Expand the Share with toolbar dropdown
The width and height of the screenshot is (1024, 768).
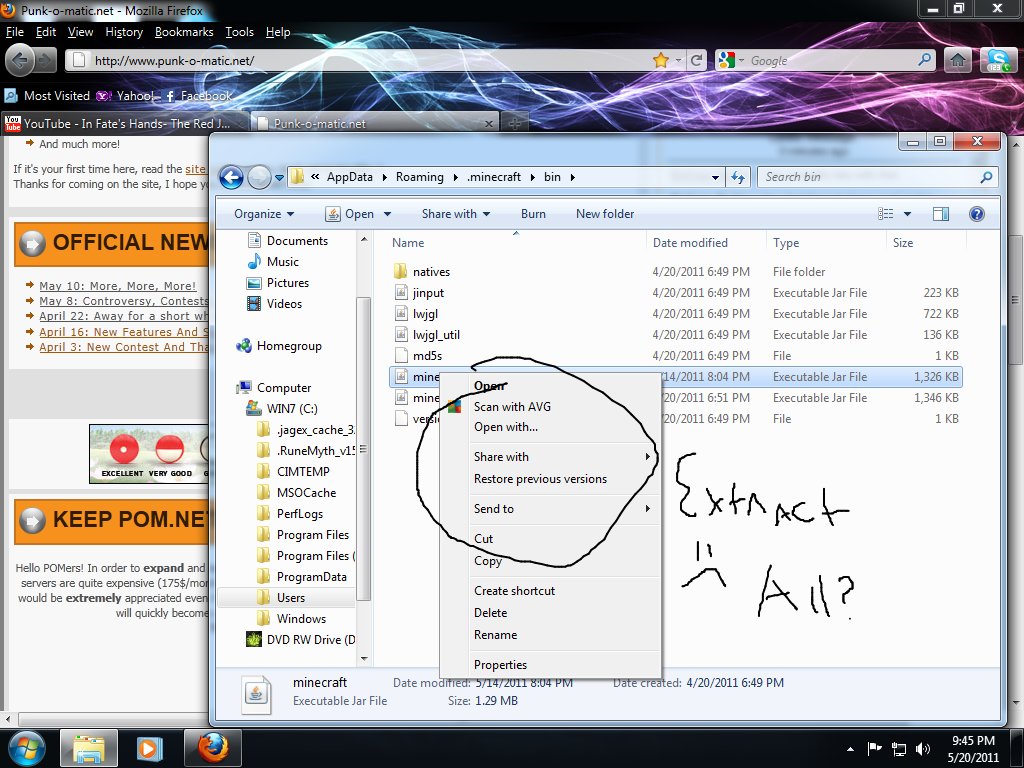(x=455, y=214)
